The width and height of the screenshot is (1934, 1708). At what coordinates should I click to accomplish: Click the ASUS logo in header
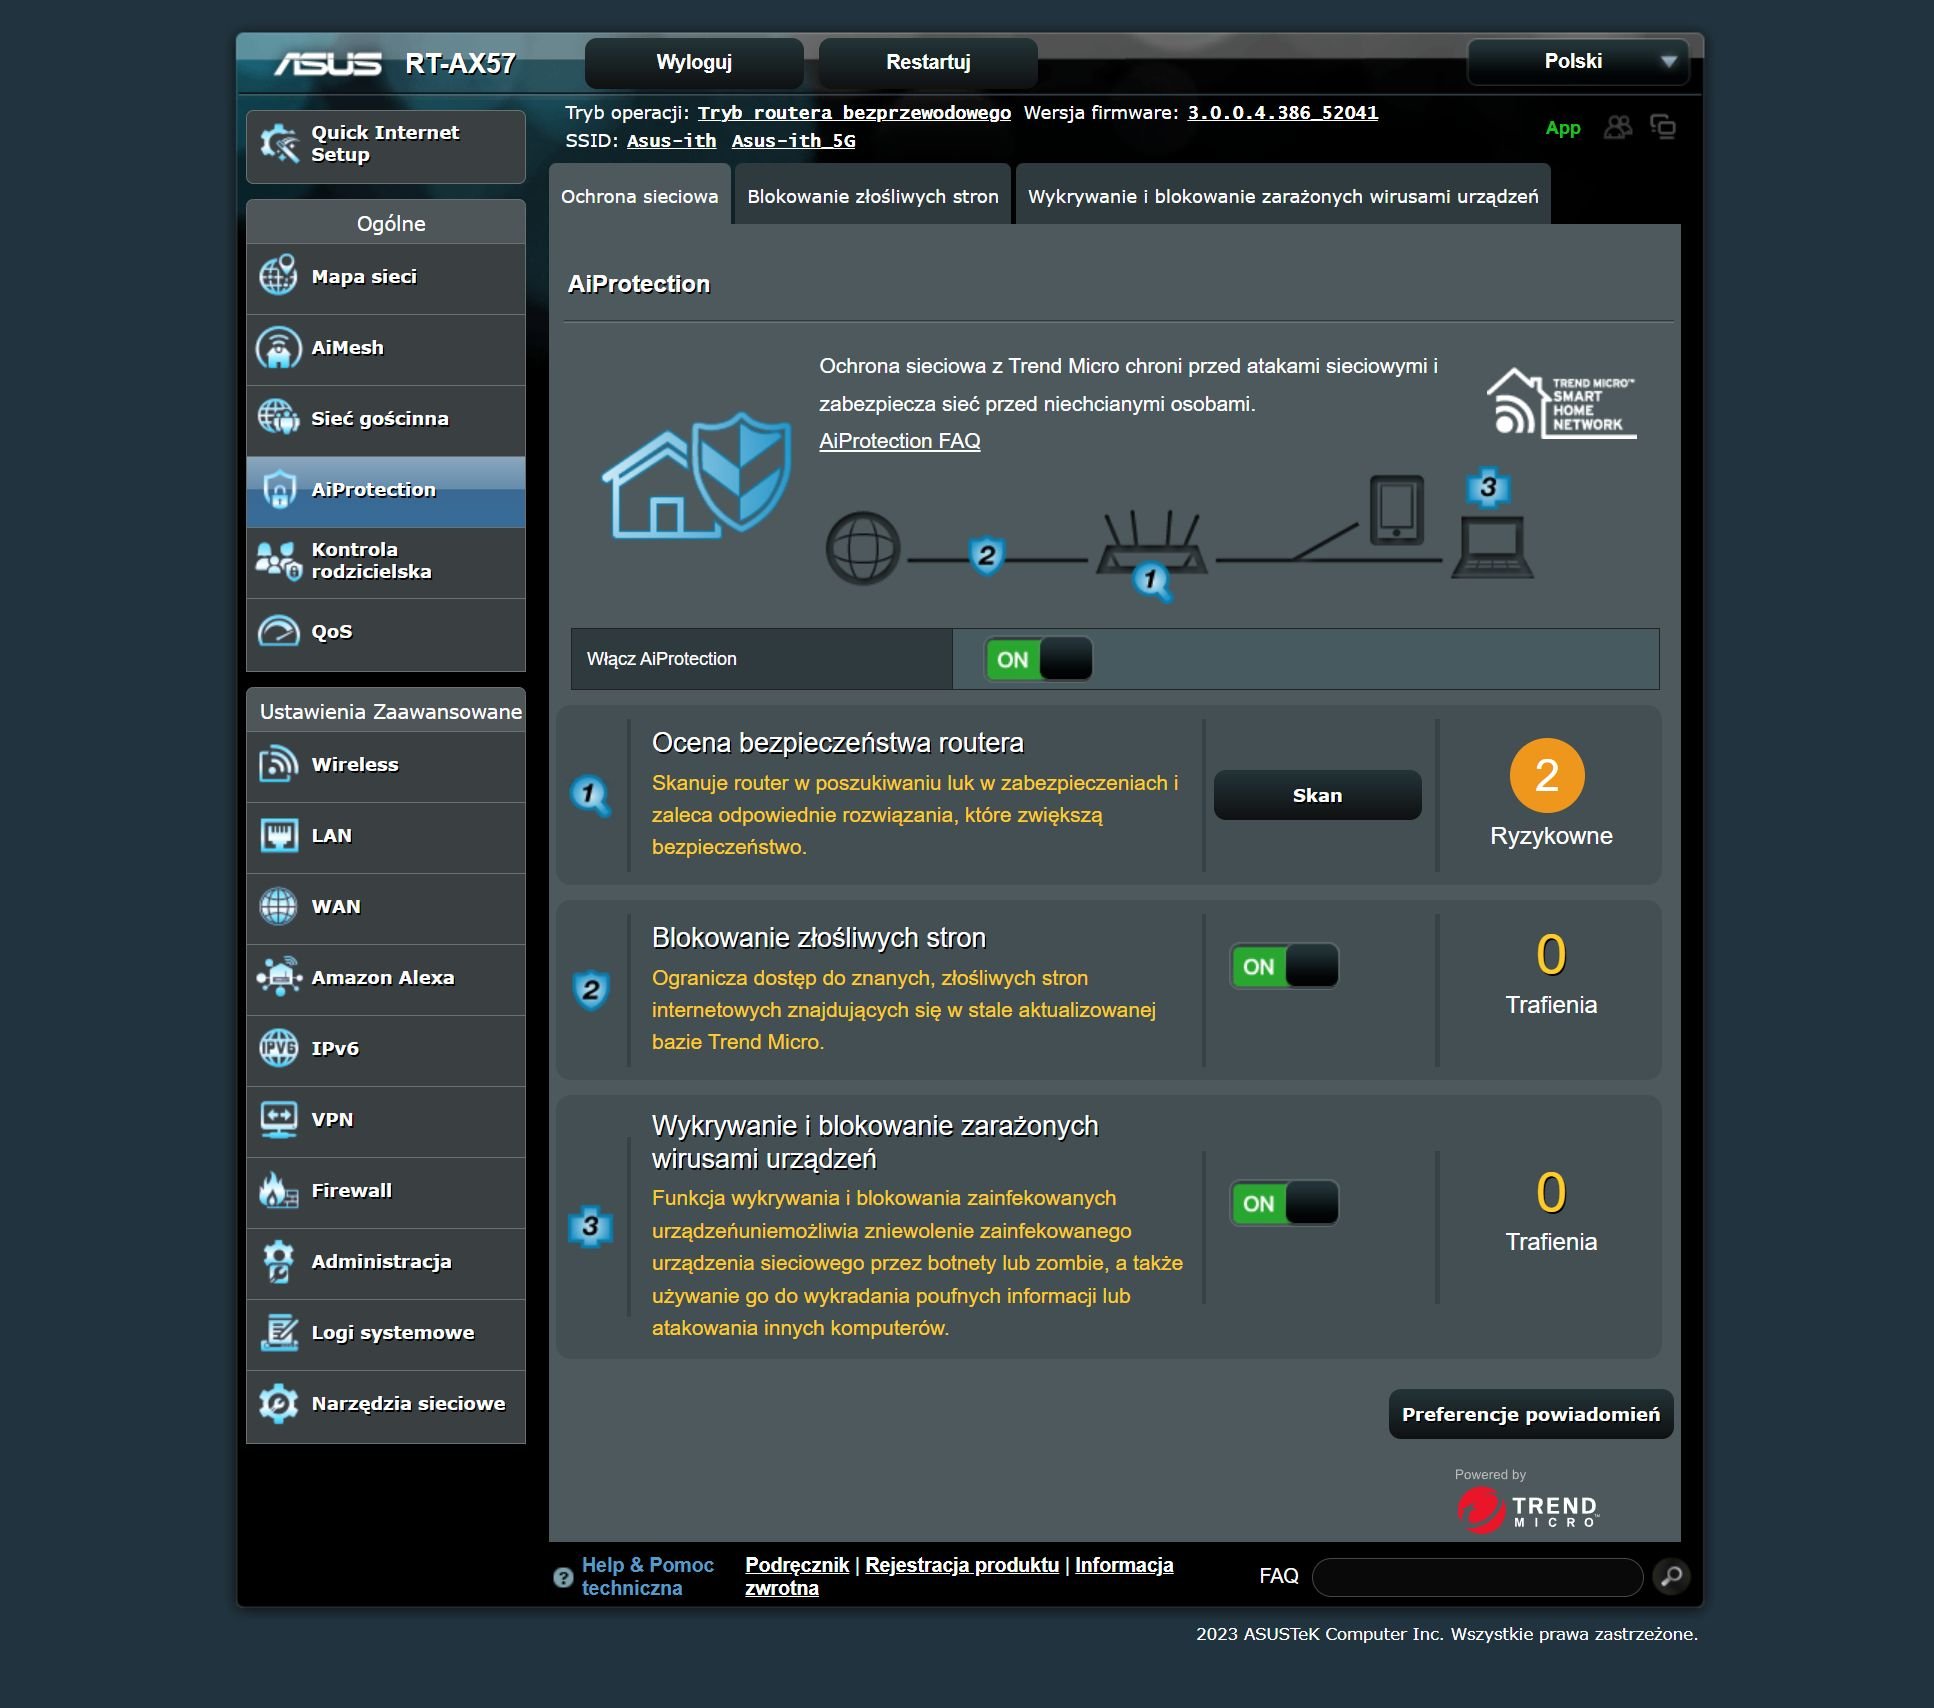[327, 63]
